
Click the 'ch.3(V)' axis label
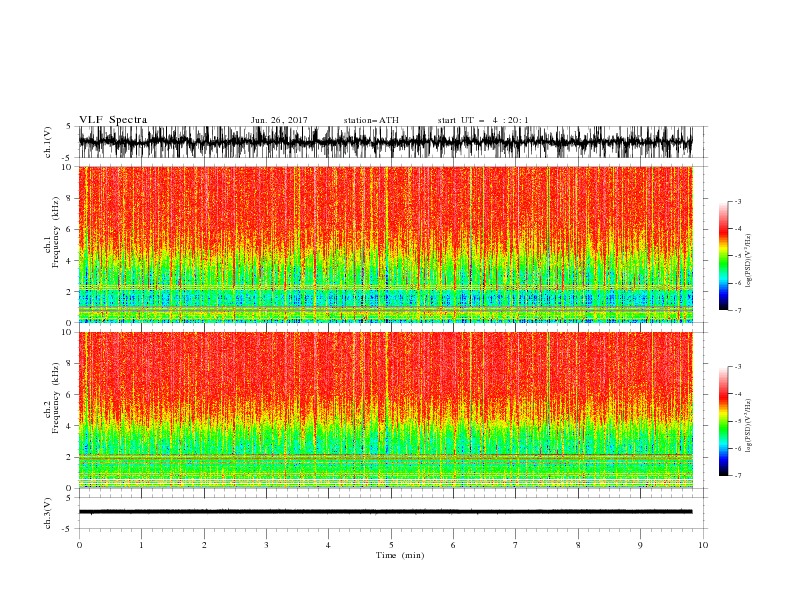coord(48,513)
